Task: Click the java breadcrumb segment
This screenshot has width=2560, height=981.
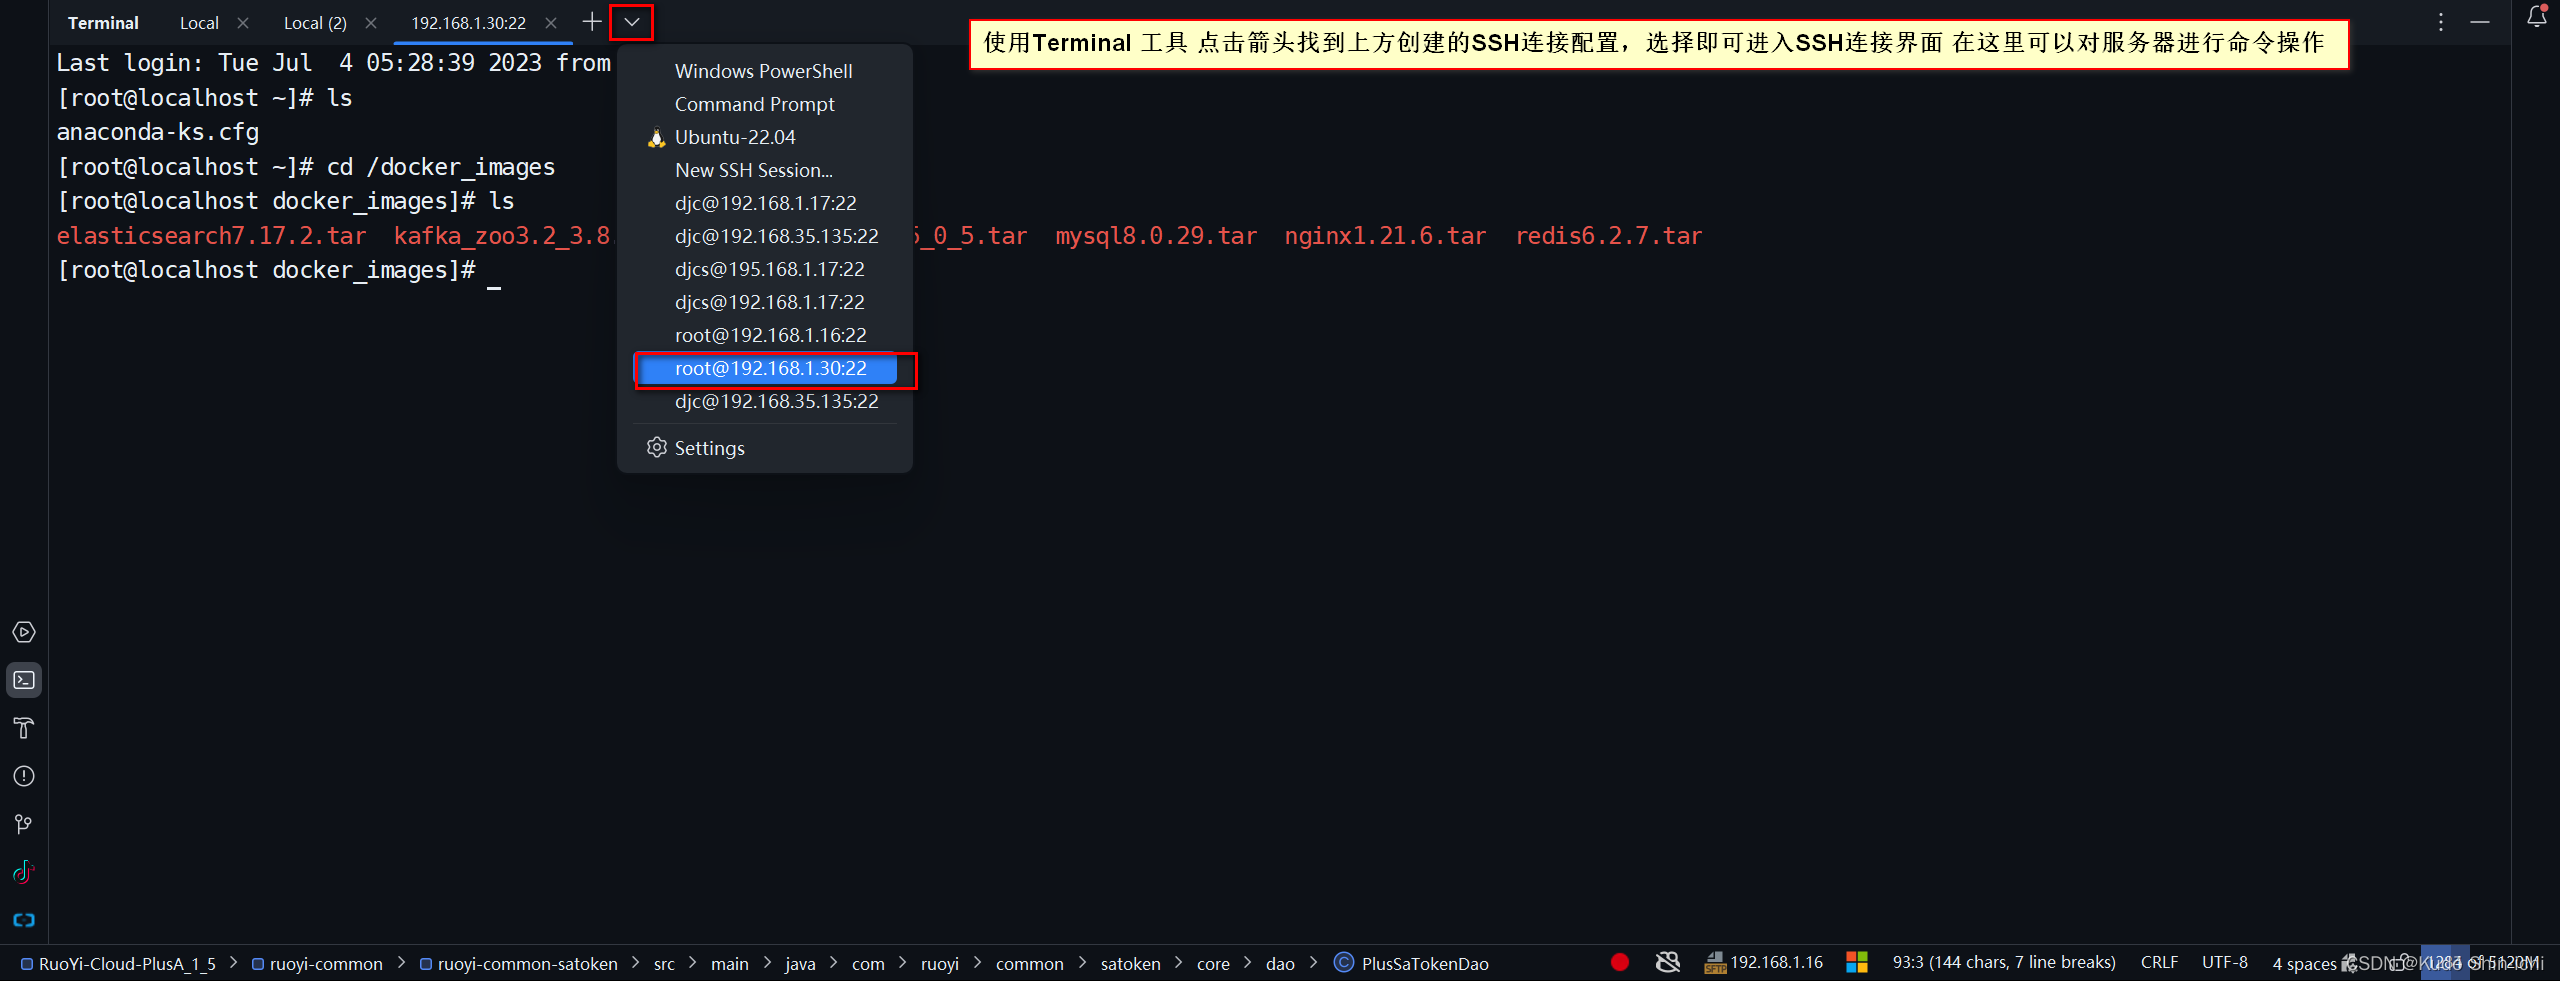Action: click(800, 964)
